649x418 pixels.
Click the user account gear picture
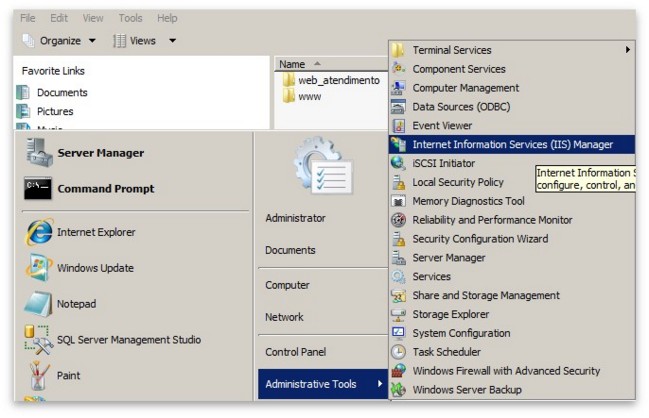coord(323,166)
